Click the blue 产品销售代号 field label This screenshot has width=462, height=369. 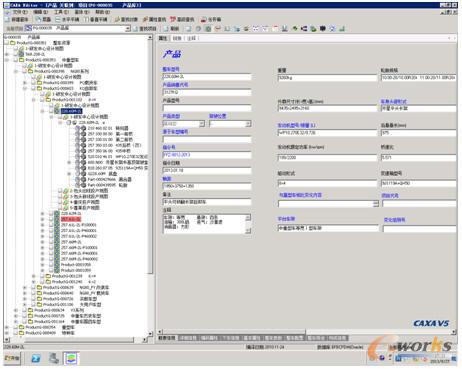click(175, 85)
